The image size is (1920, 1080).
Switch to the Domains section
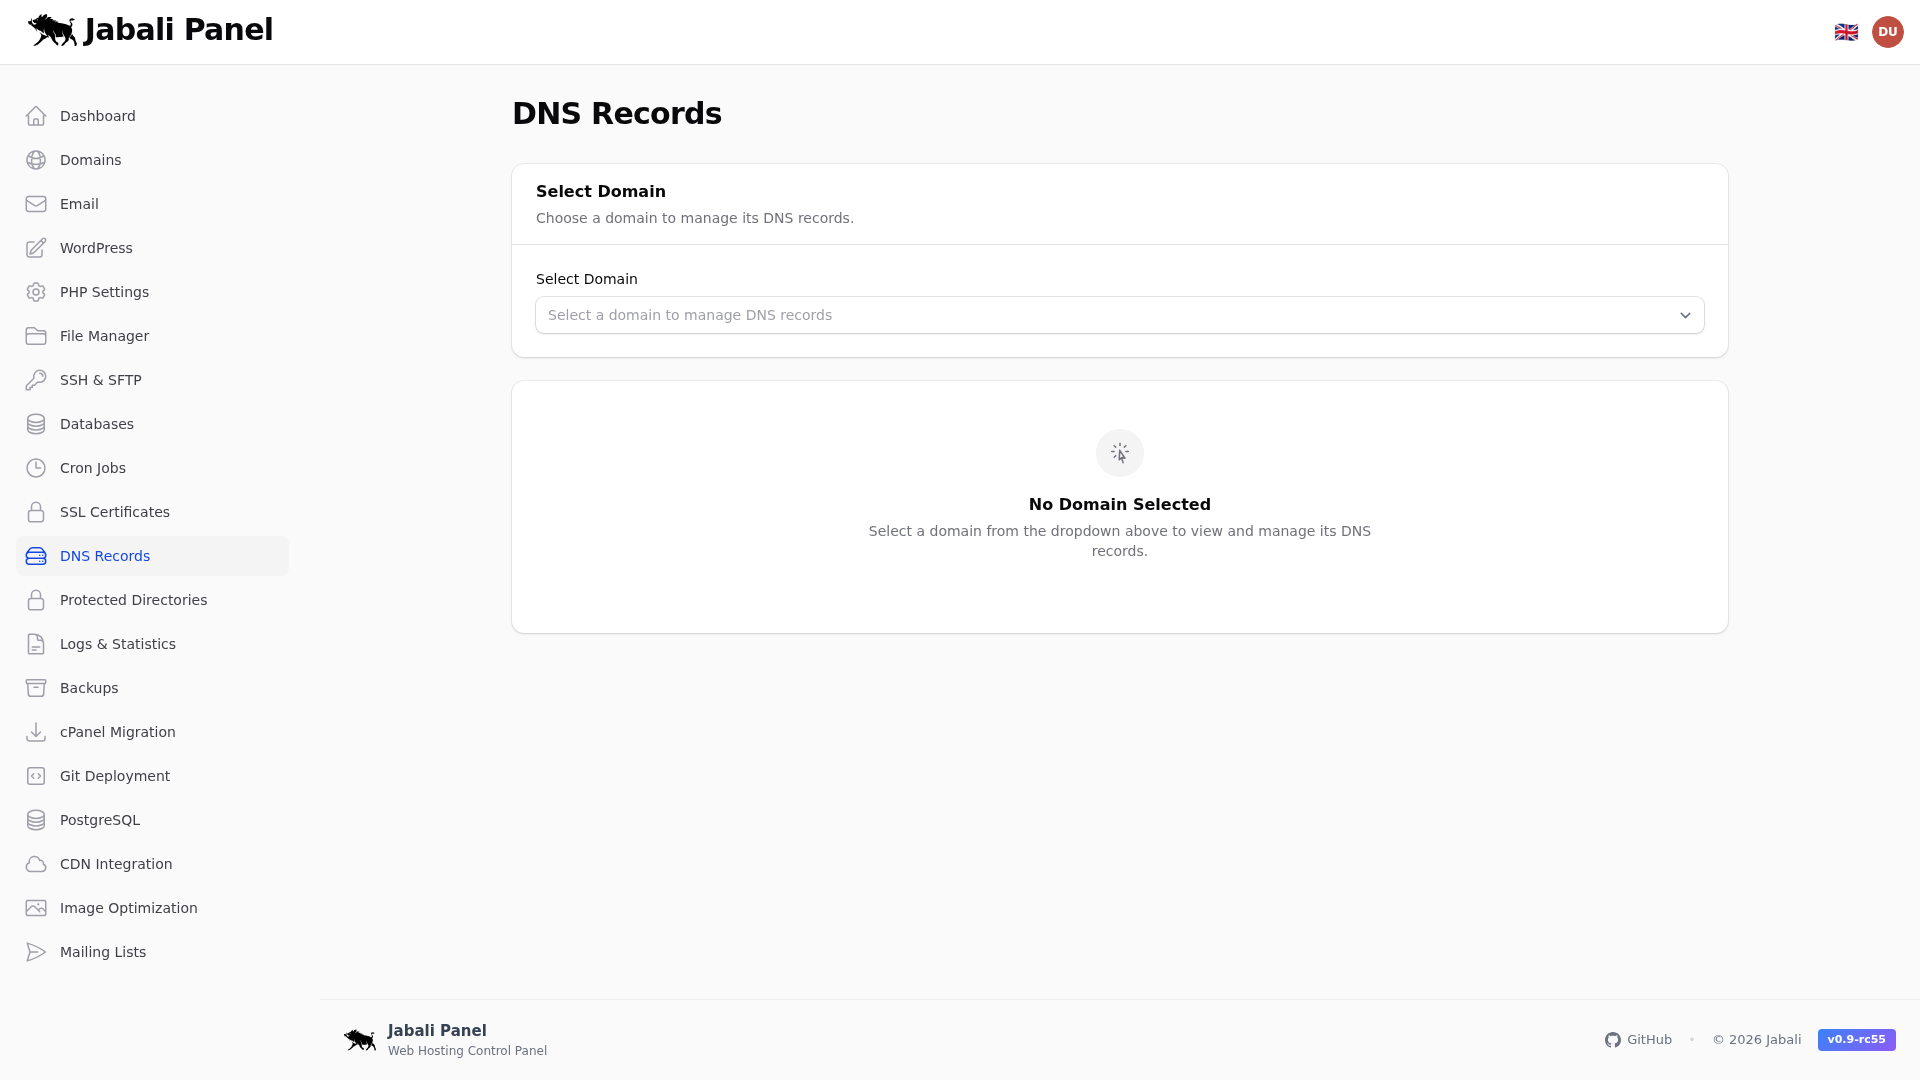(x=90, y=160)
